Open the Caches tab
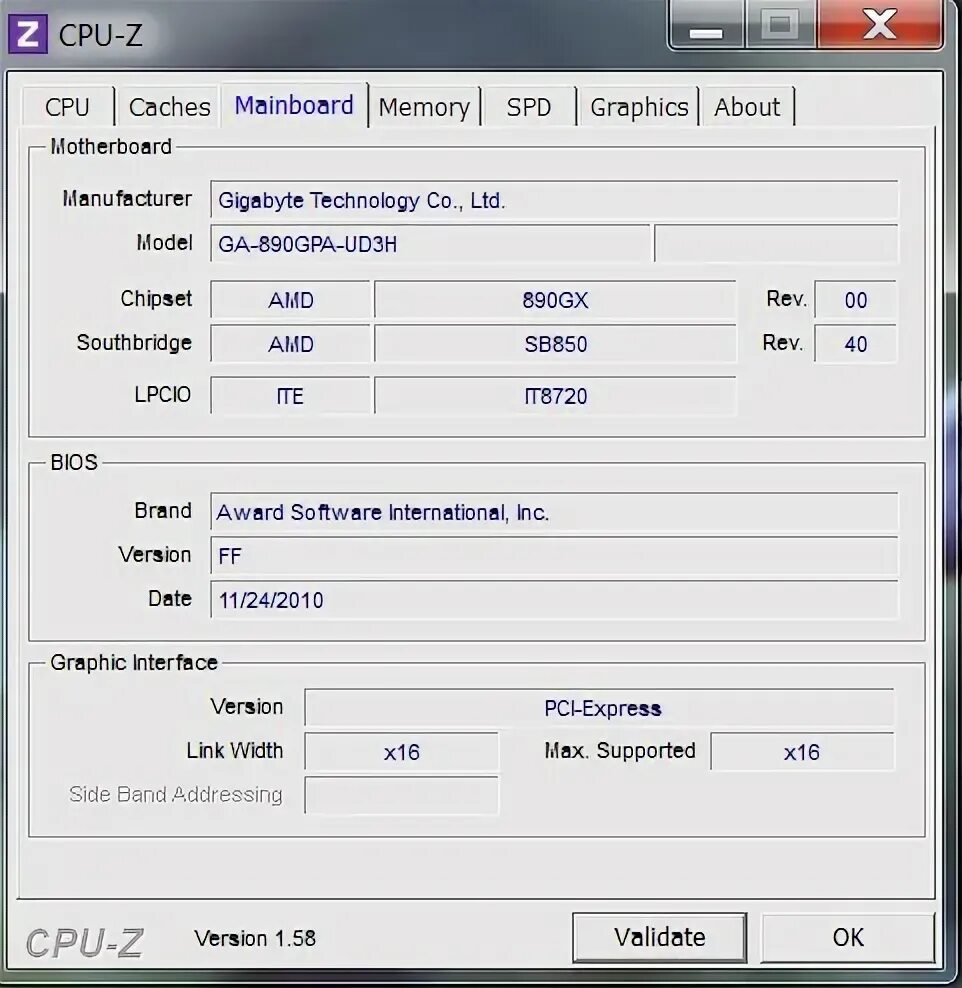962x988 pixels. point(169,106)
